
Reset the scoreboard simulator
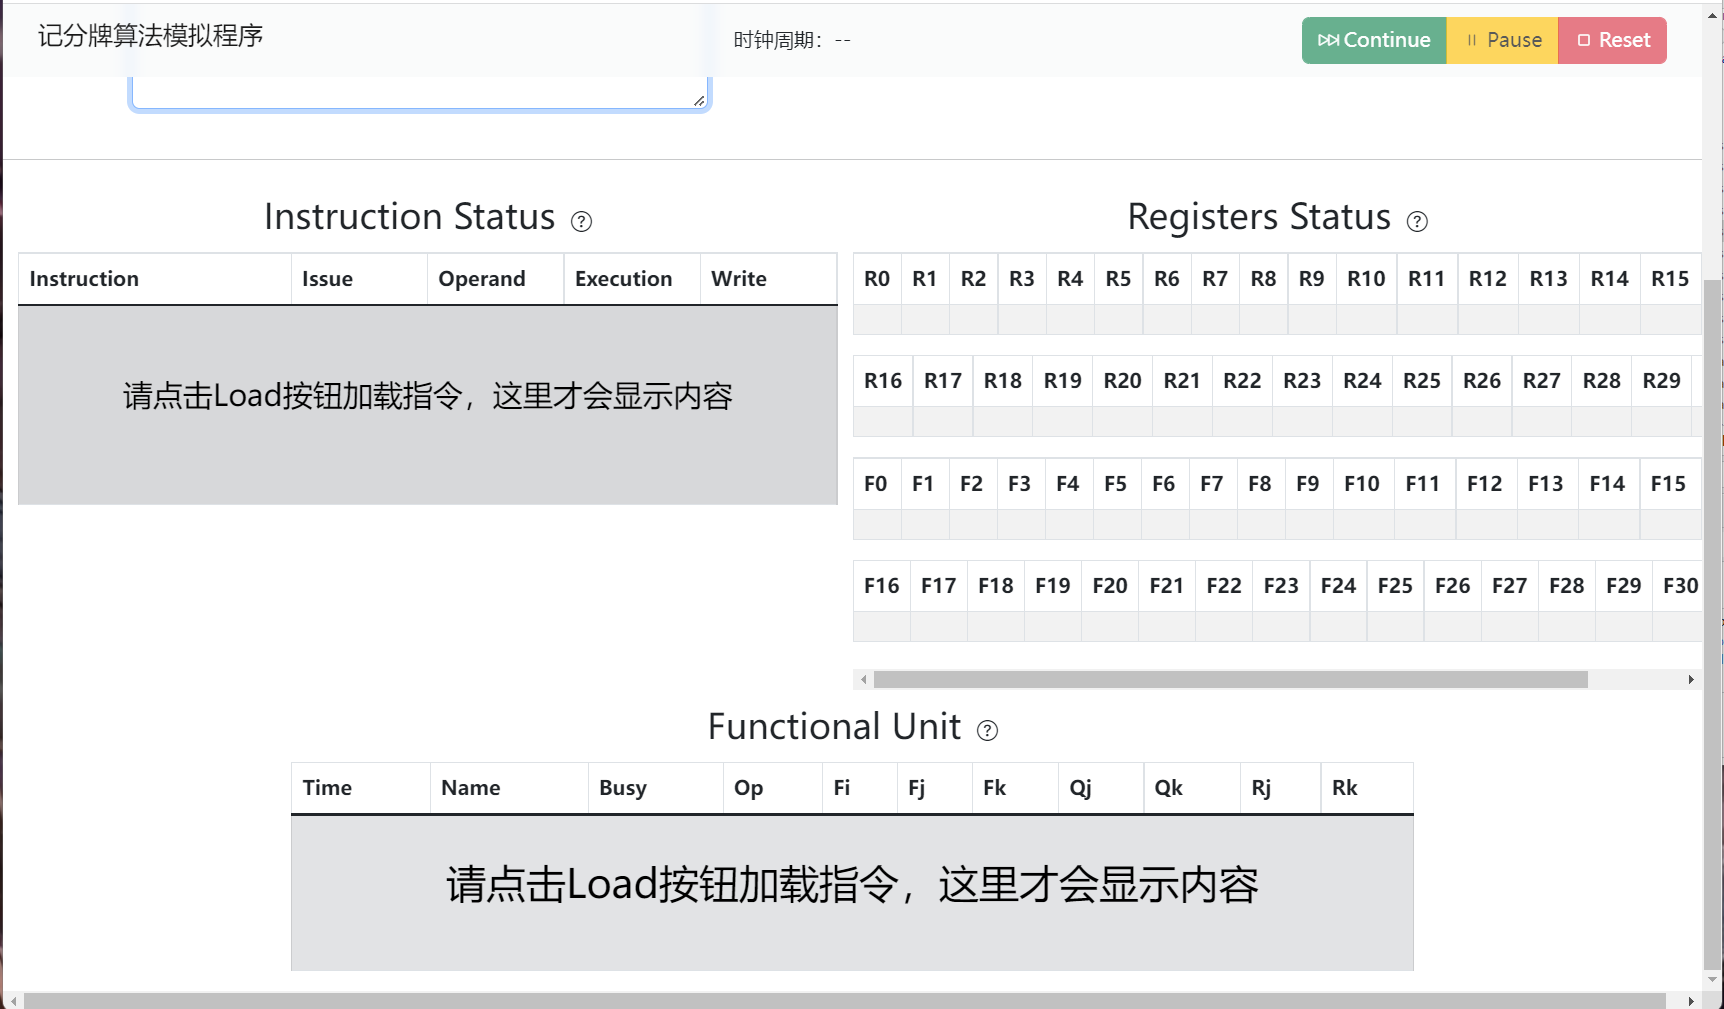coord(1612,40)
